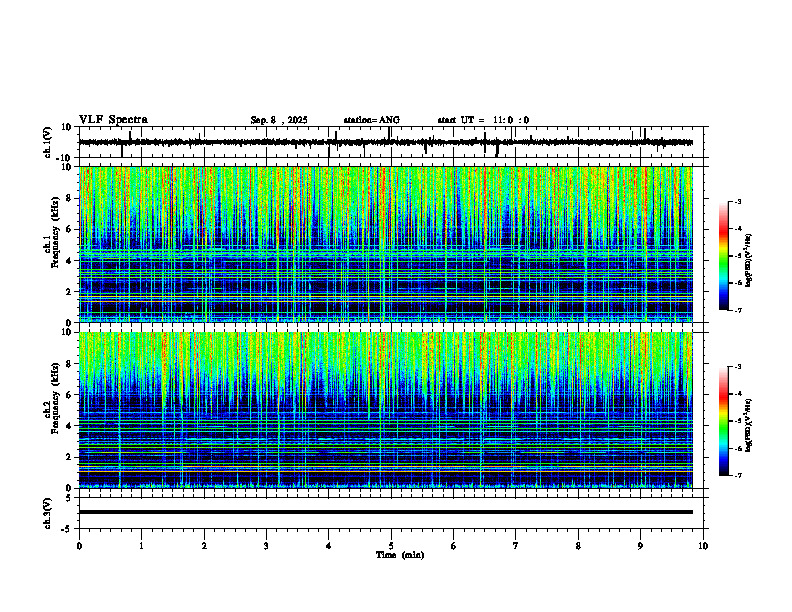Click tick label "3" on the time axis

(266, 546)
